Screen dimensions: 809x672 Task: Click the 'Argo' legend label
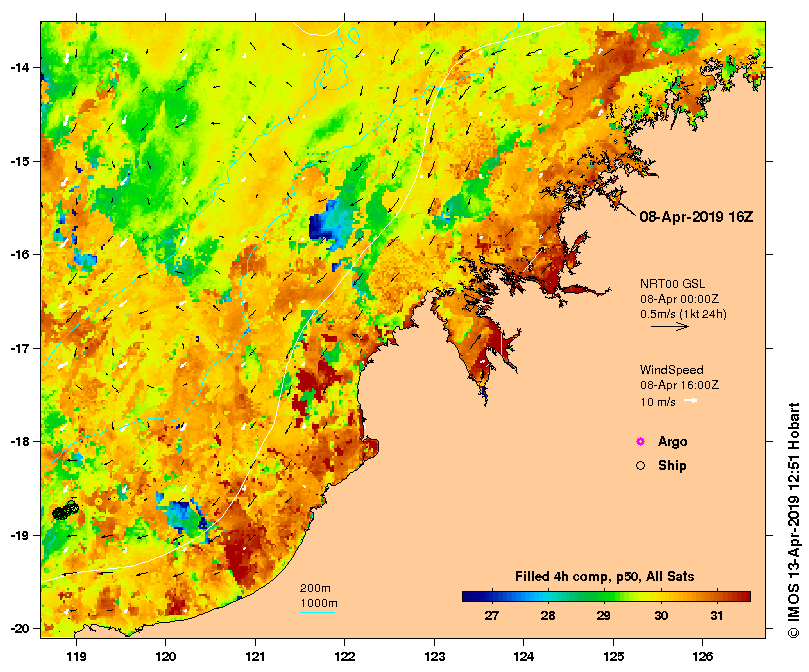point(672,442)
